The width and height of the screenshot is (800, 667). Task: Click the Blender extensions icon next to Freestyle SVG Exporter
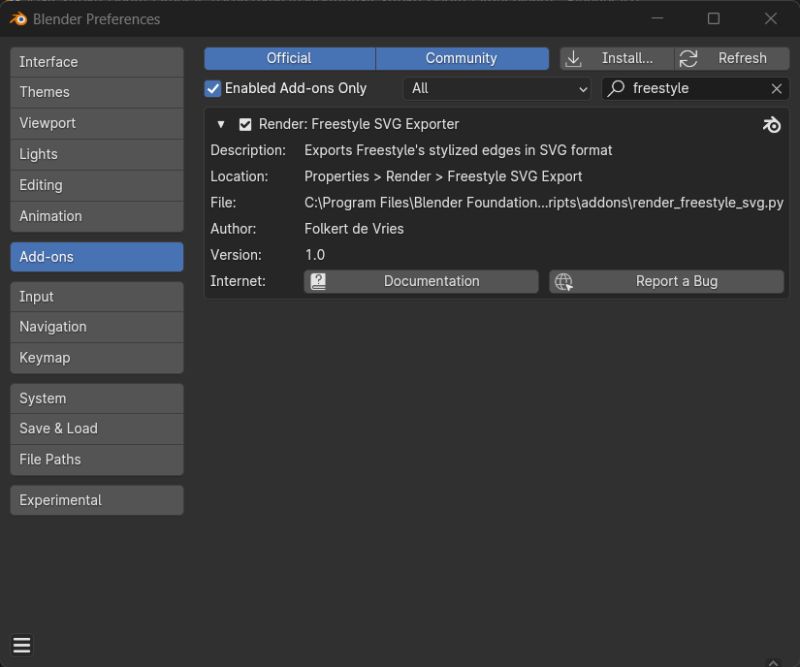point(771,124)
